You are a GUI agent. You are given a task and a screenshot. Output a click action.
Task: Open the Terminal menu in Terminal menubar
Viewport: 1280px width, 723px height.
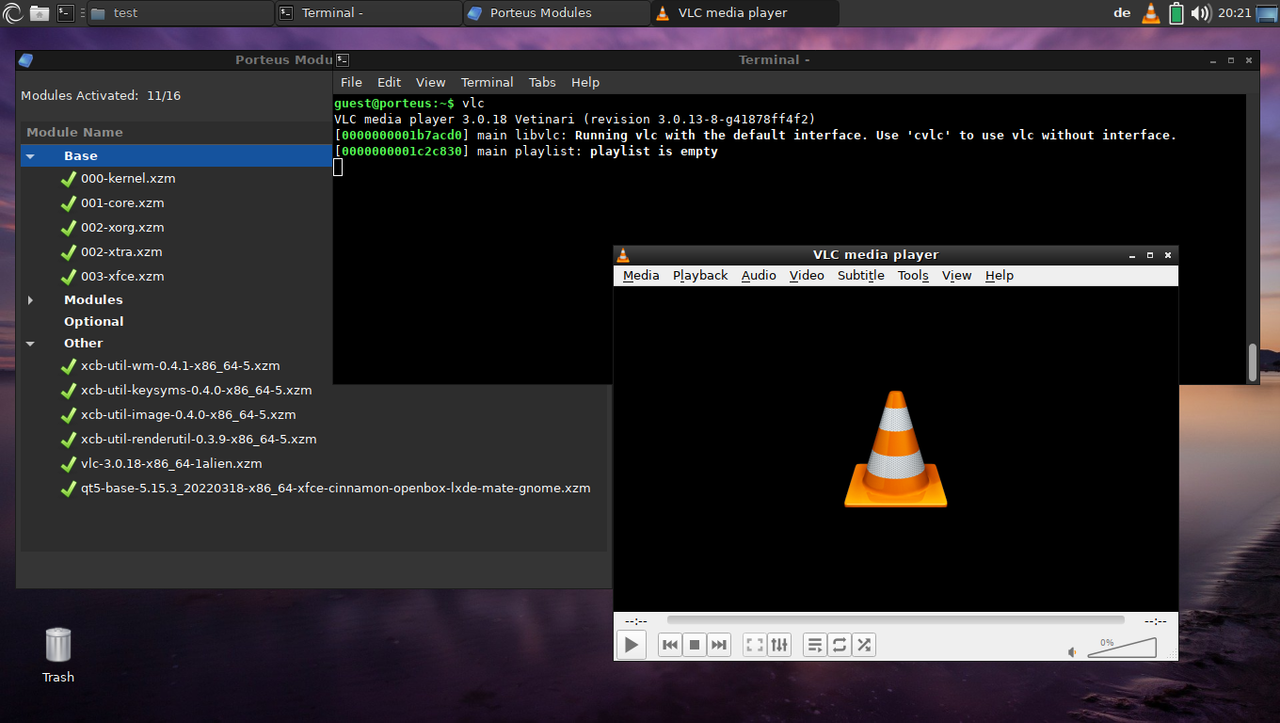(x=487, y=82)
